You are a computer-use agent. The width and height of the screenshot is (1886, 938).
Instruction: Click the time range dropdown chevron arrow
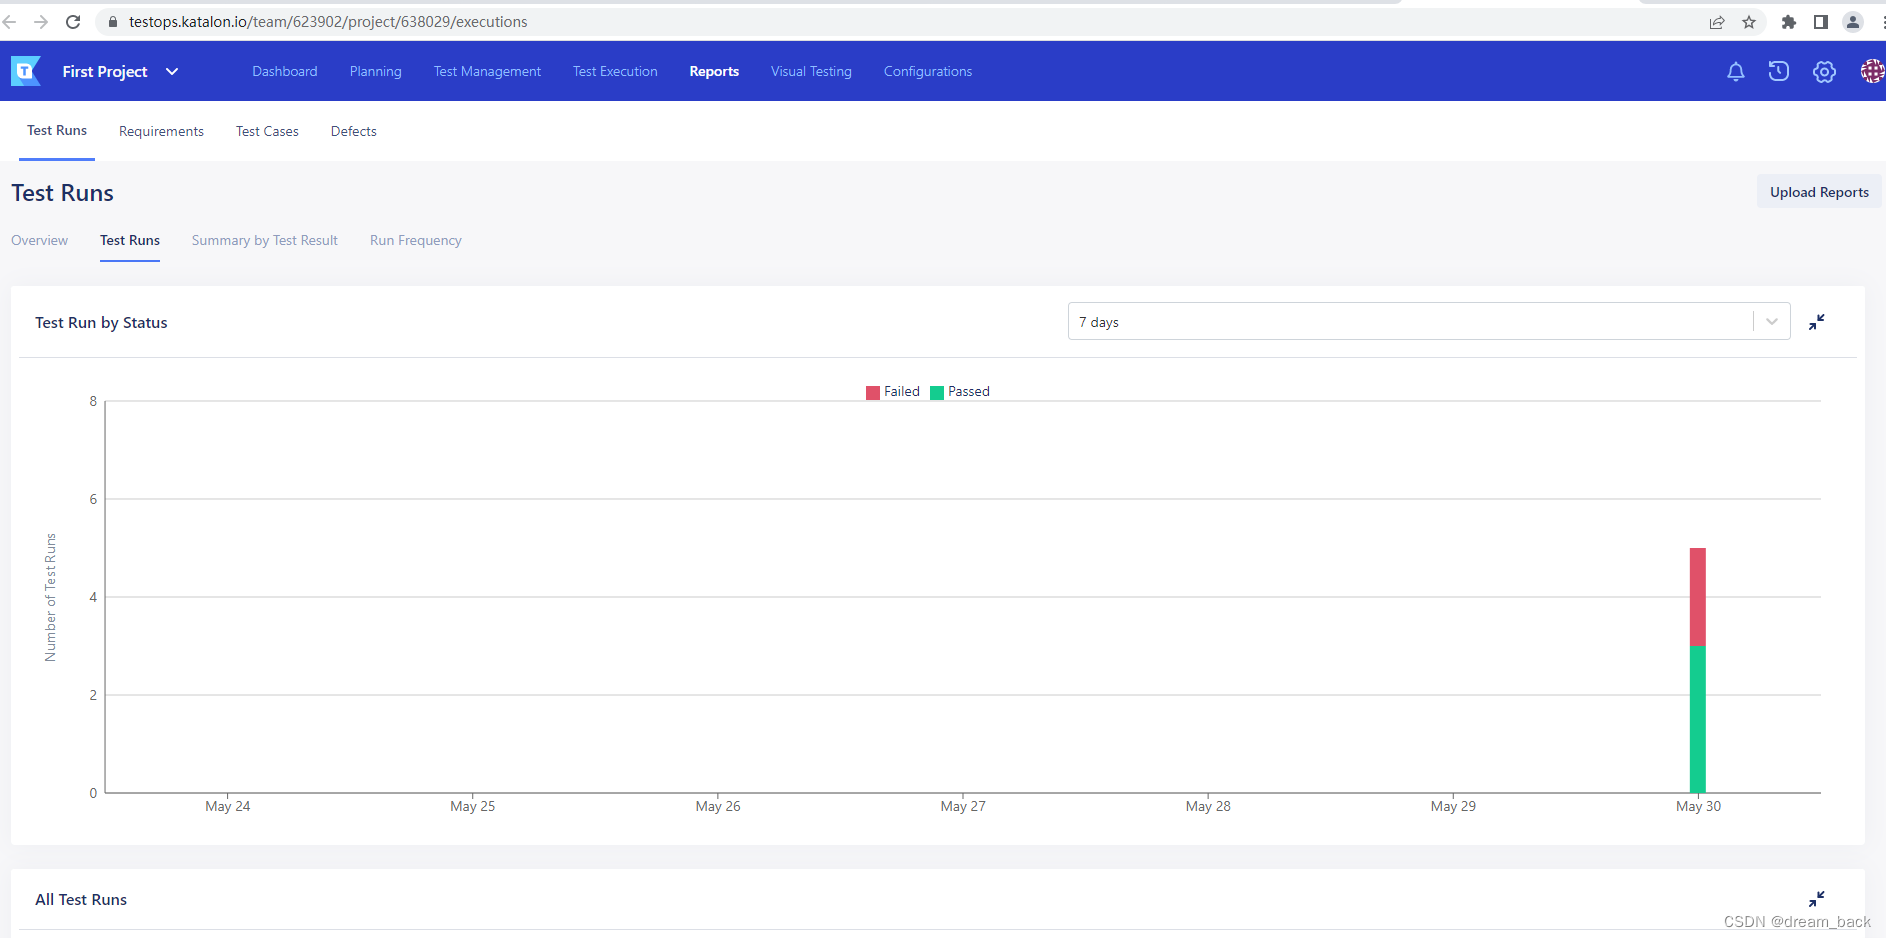1772,322
